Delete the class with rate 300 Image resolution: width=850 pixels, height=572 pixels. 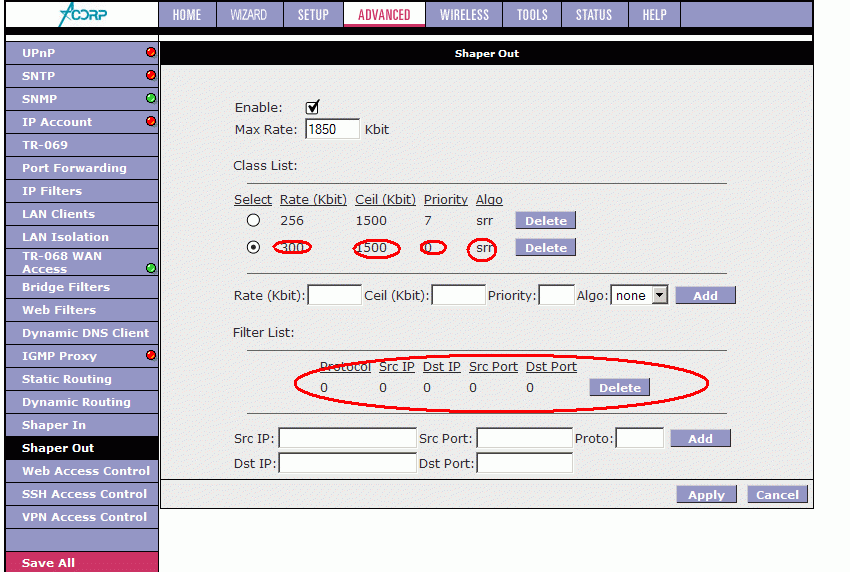[x=545, y=248]
